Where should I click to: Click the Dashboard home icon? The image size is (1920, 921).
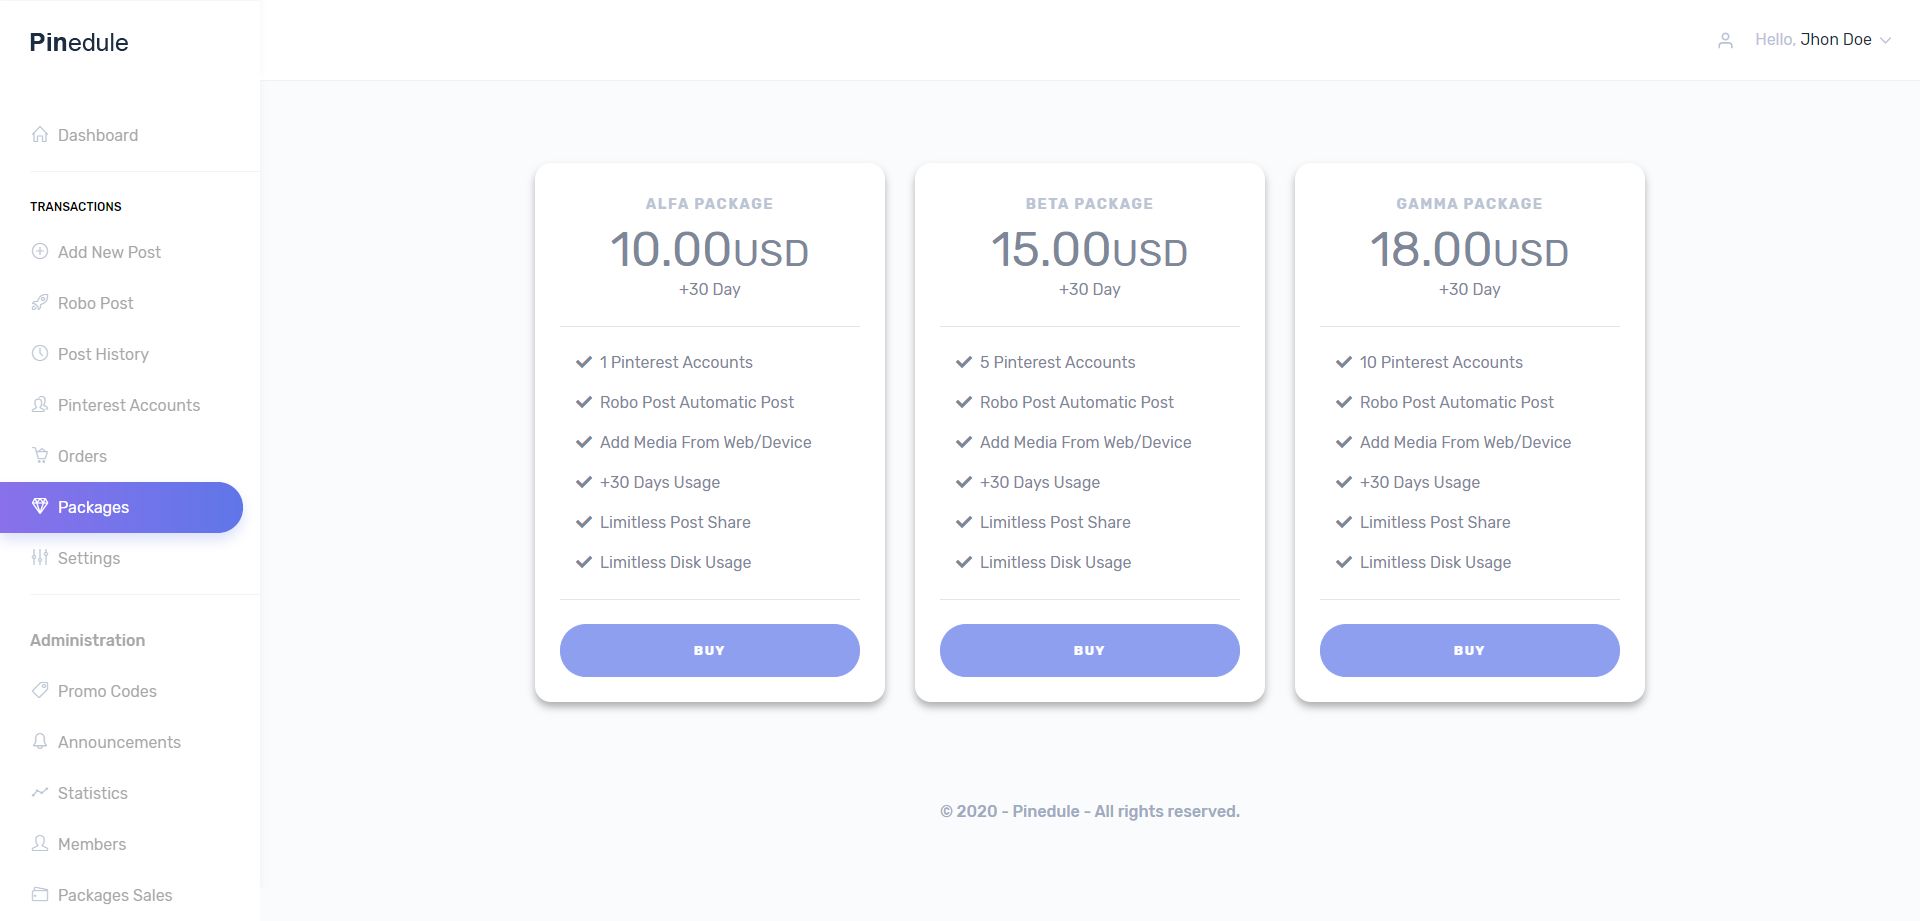click(x=40, y=135)
